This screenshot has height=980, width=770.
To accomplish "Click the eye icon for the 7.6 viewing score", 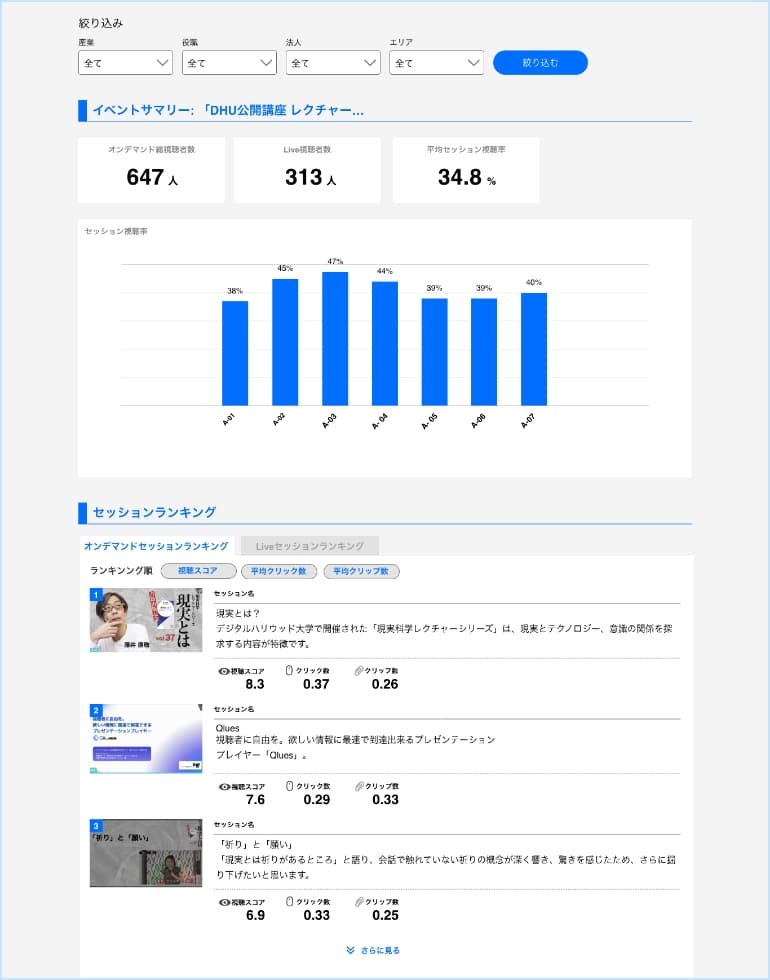I will (x=224, y=787).
